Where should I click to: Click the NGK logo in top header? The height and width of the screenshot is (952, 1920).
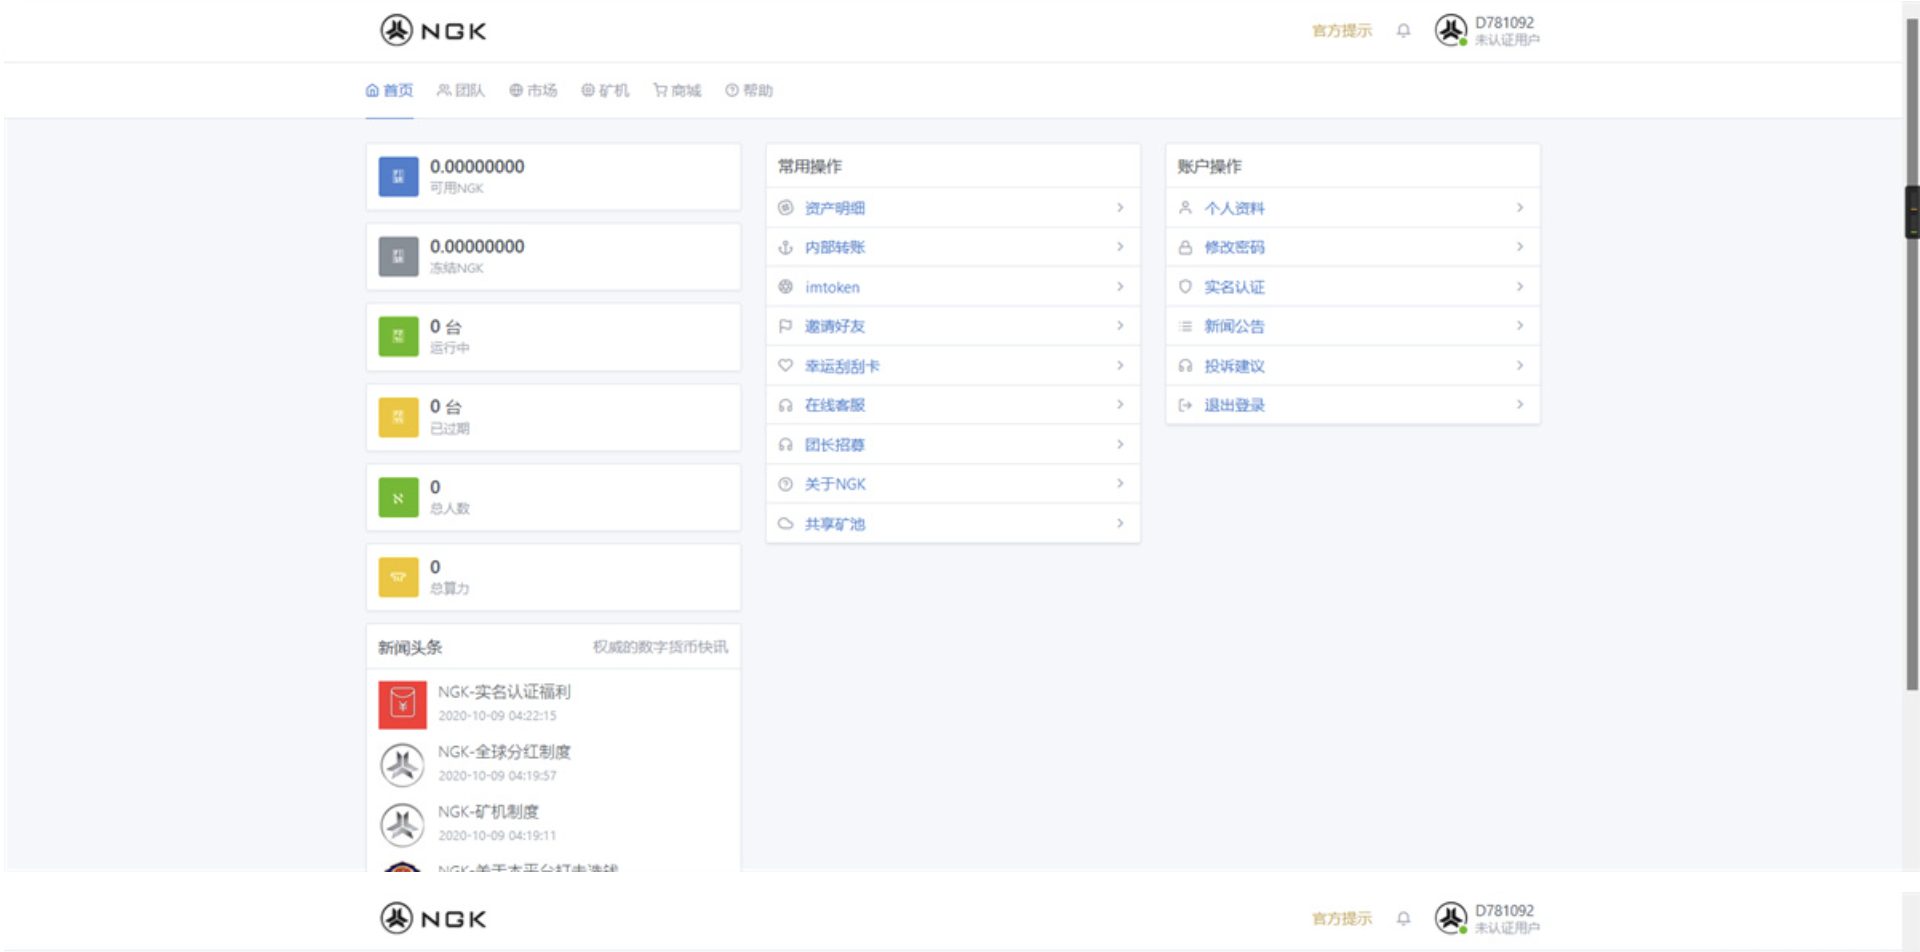tap(433, 31)
